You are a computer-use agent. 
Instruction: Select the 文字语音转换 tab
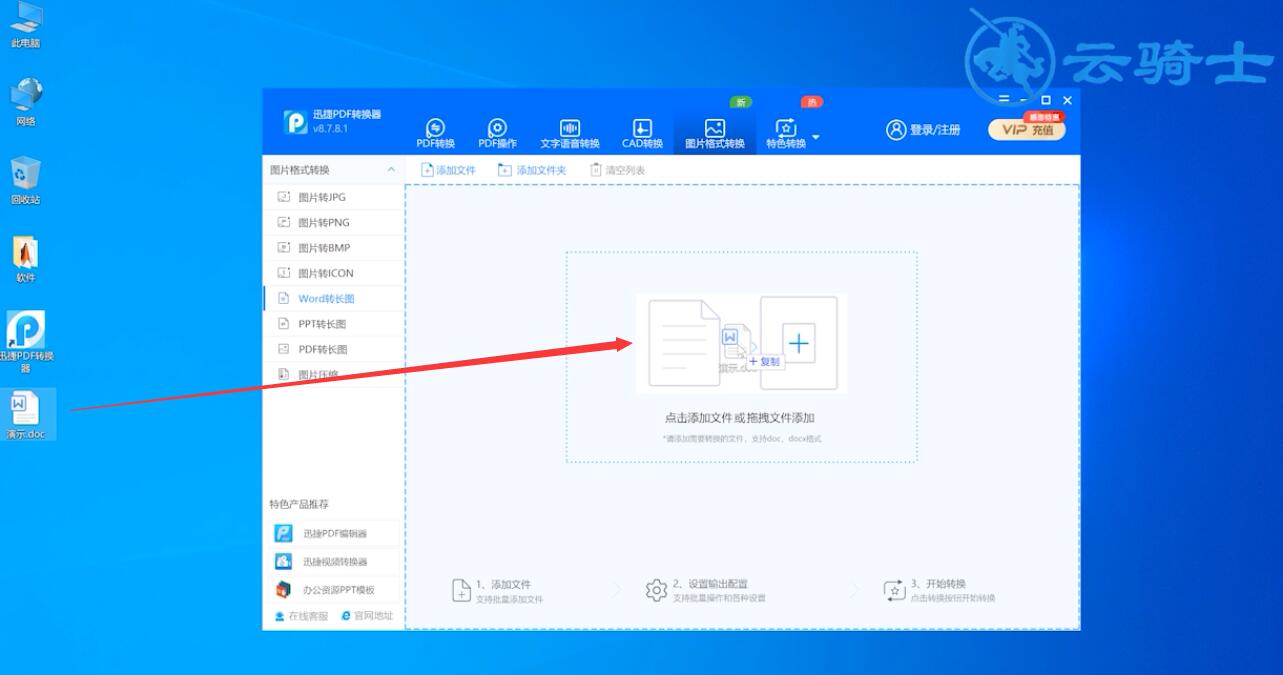coord(570,134)
